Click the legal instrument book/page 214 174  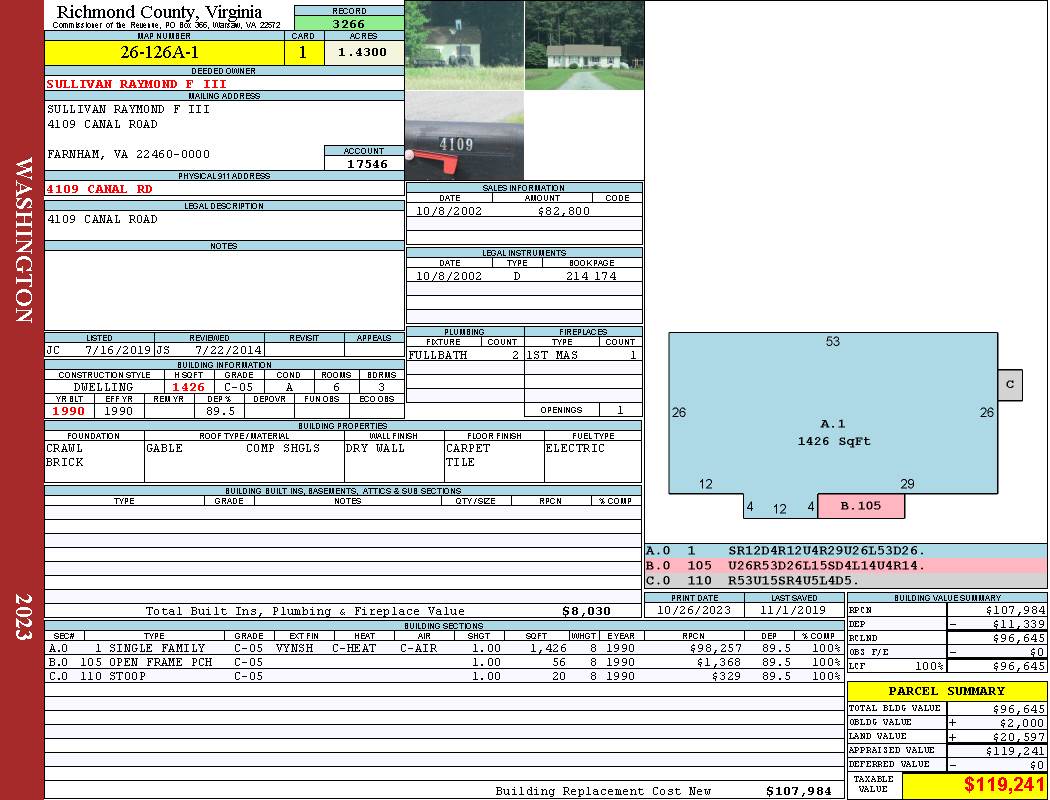[591, 276]
